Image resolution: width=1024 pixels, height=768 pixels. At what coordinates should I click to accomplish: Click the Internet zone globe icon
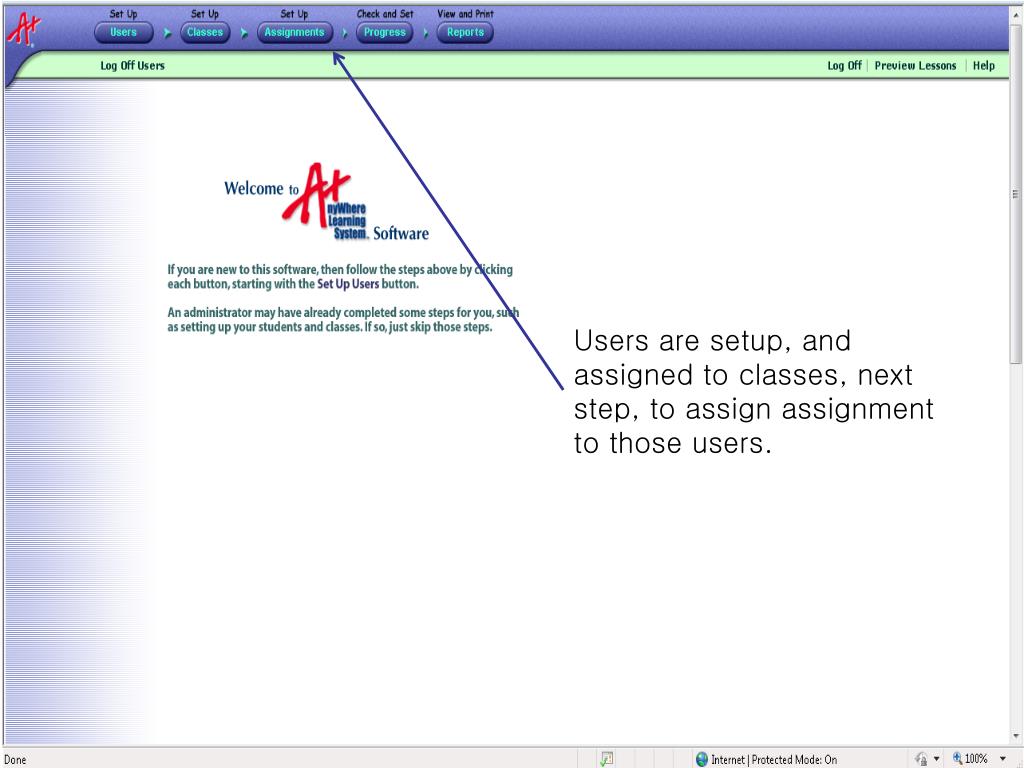click(701, 759)
